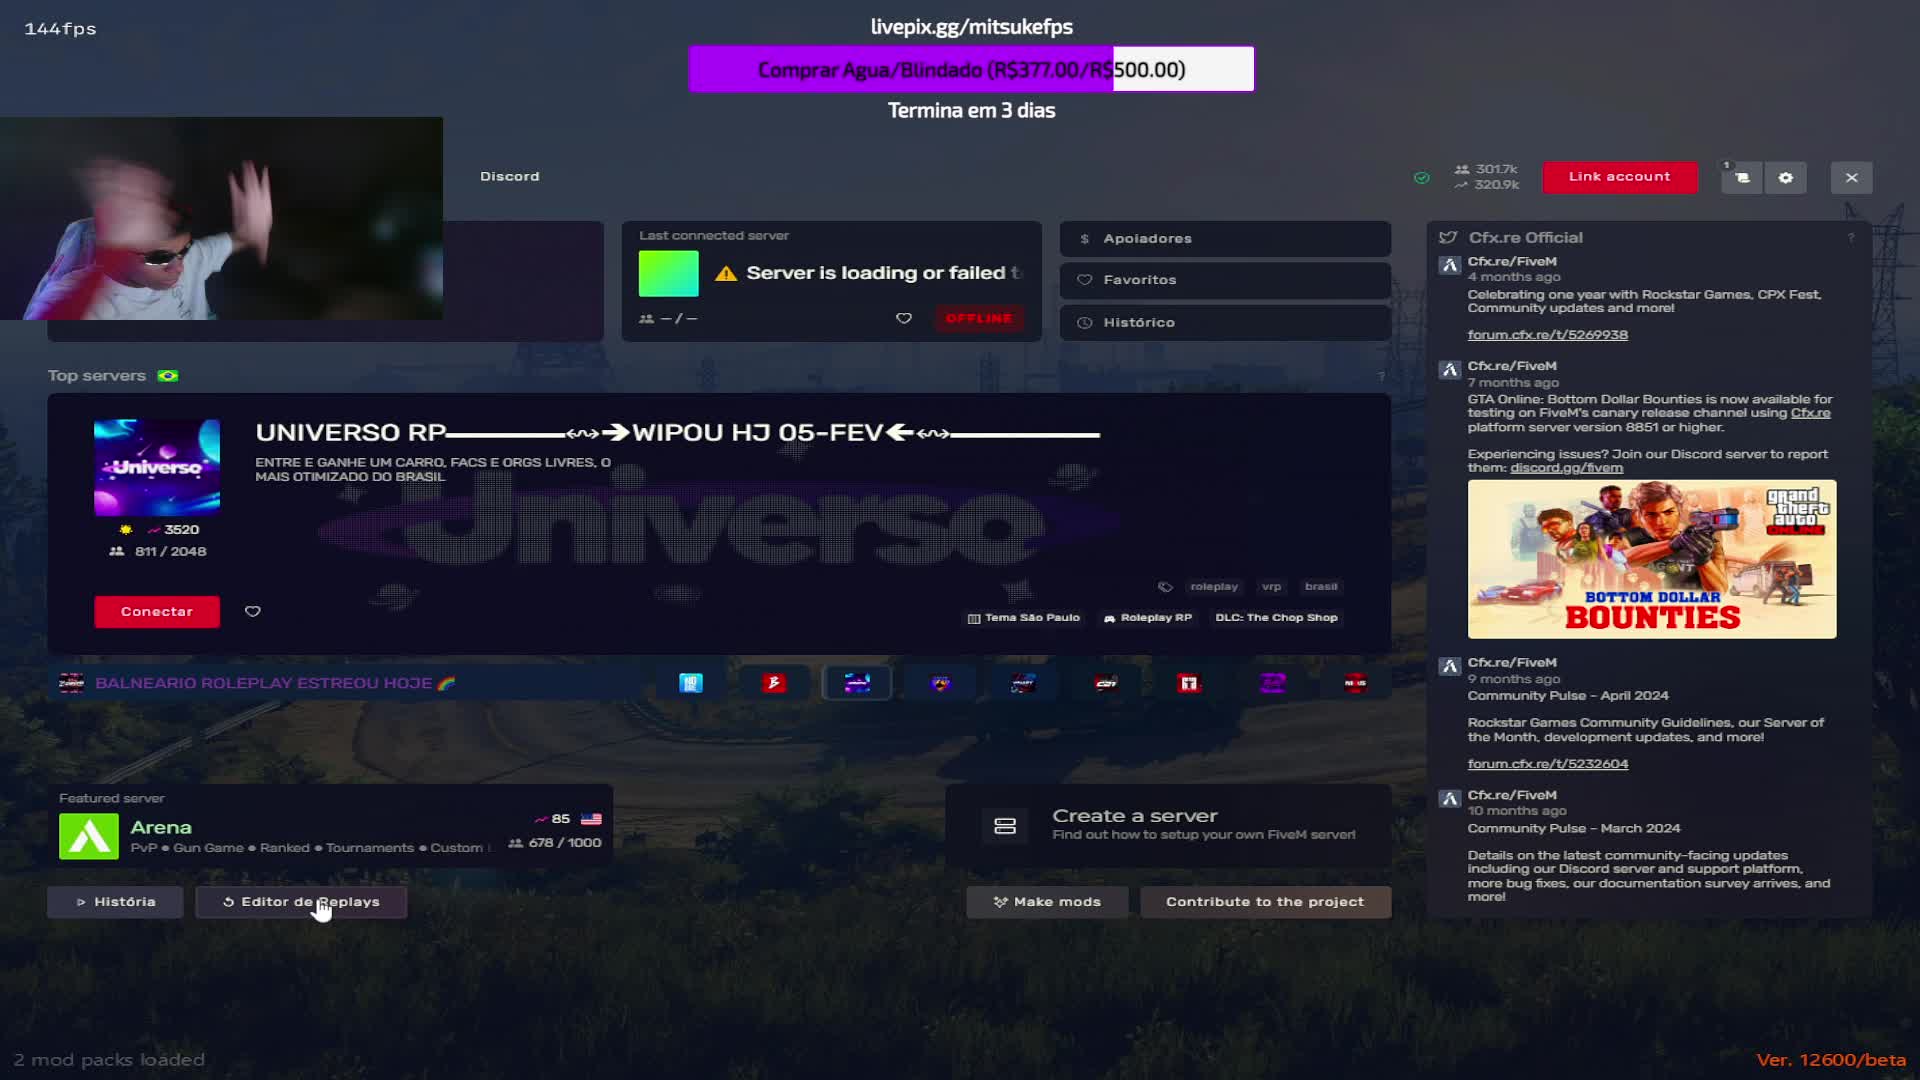Favorite the last connected server heart icon
This screenshot has height=1080, width=1920.
904,318
